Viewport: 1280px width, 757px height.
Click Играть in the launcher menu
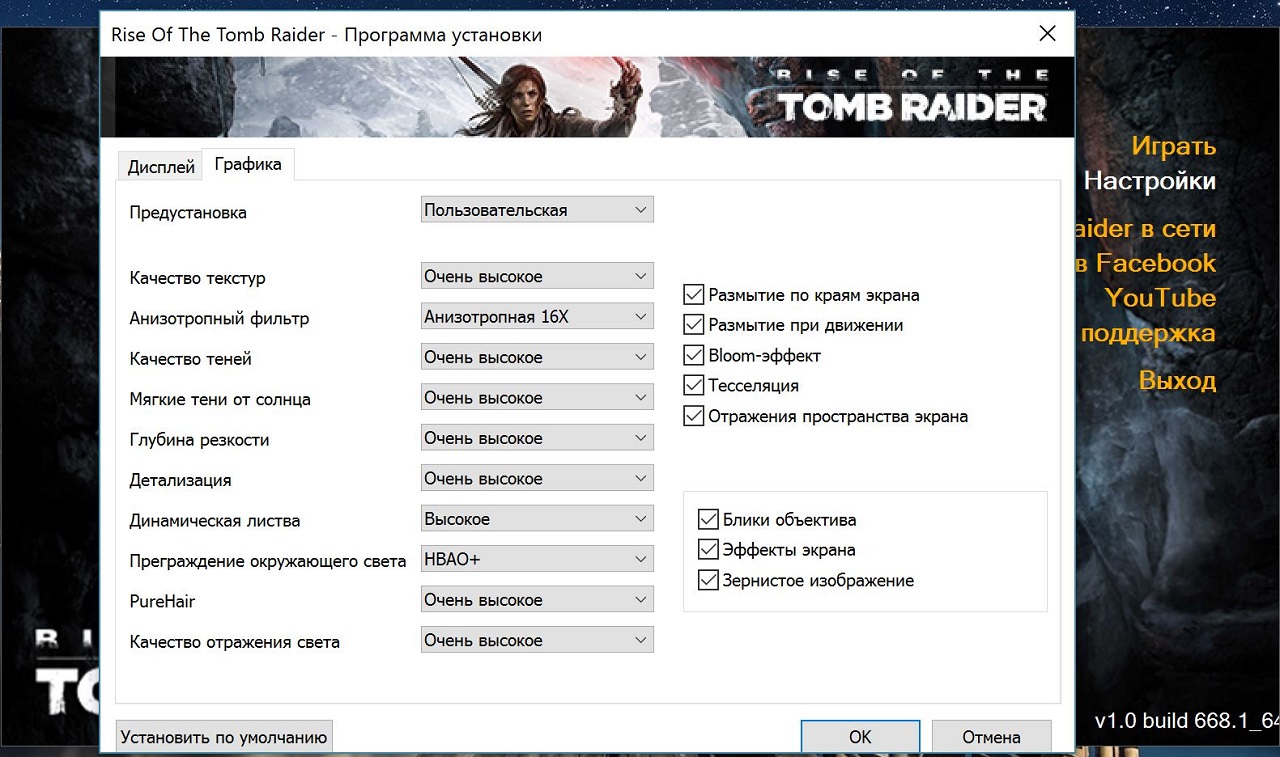pos(1173,146)
